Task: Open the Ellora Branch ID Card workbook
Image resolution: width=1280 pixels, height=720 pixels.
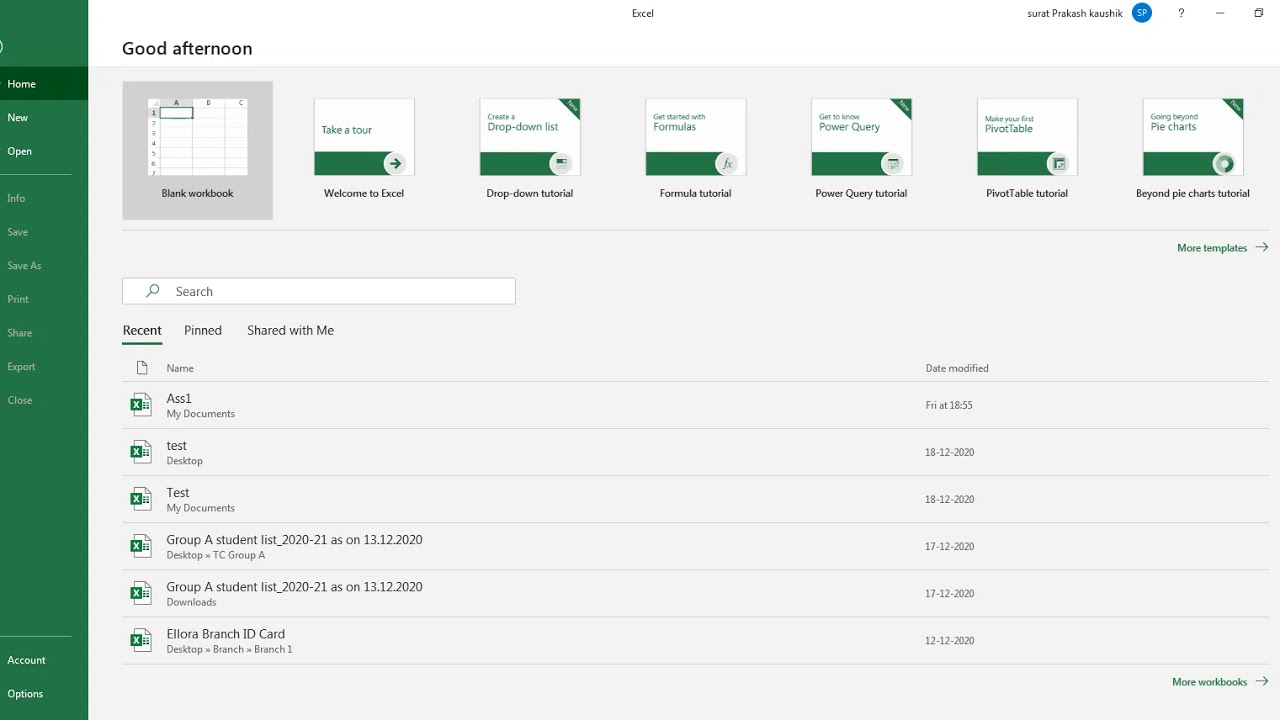Action: (696, 640)
